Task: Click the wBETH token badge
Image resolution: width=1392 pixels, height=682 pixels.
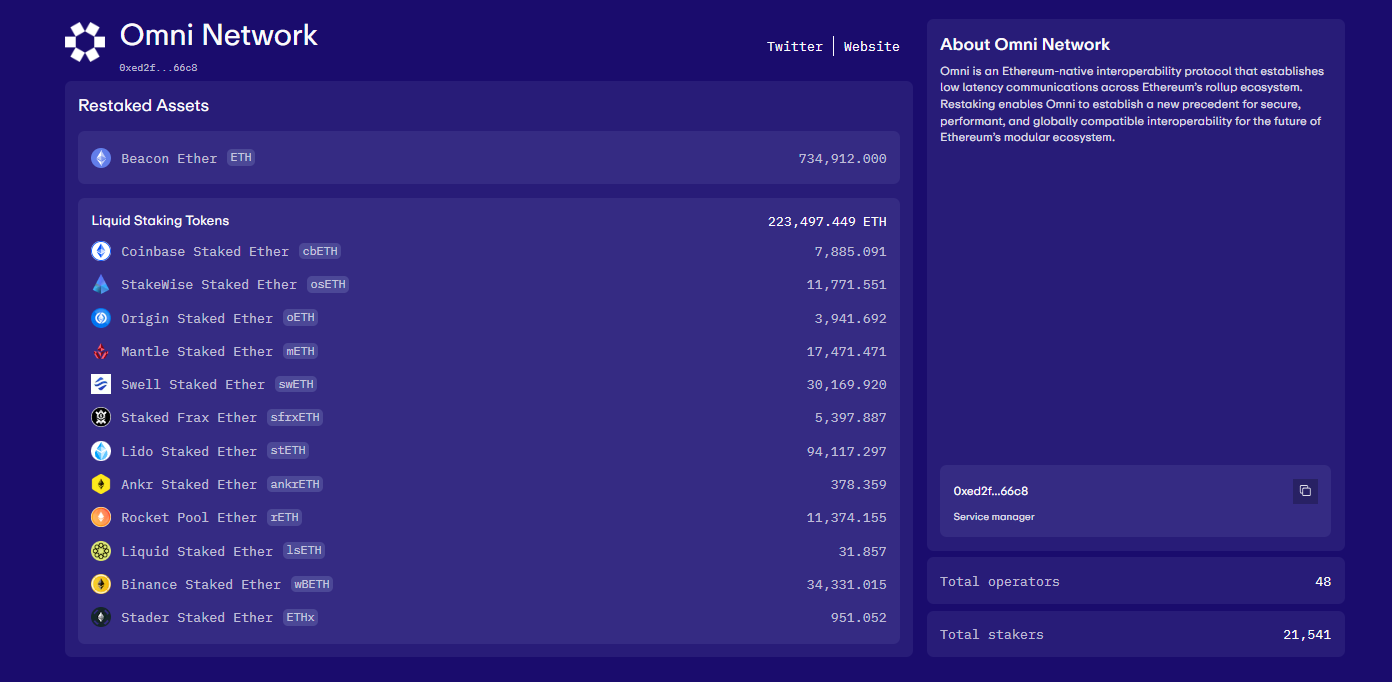Action: coord(312,584)
